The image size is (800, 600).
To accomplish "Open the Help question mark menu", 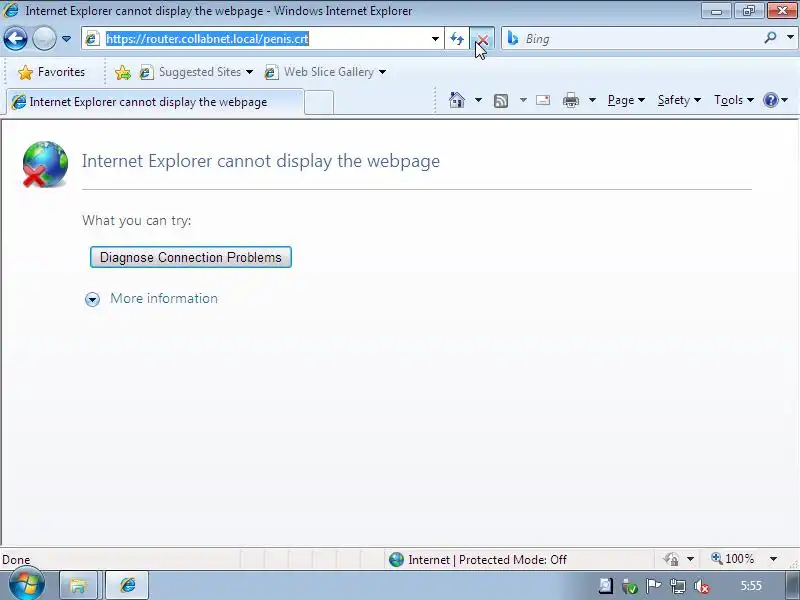I will (776, 100).
